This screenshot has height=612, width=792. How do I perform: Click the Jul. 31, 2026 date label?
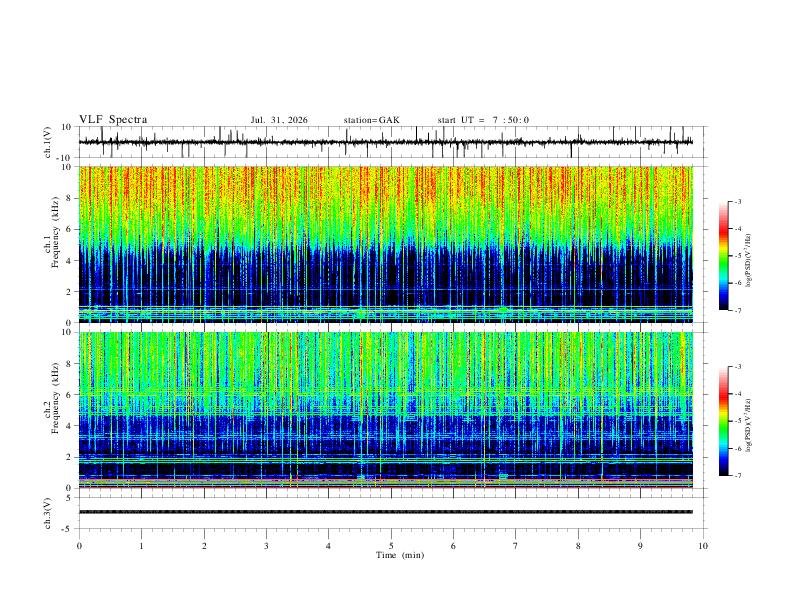[279, 120]
